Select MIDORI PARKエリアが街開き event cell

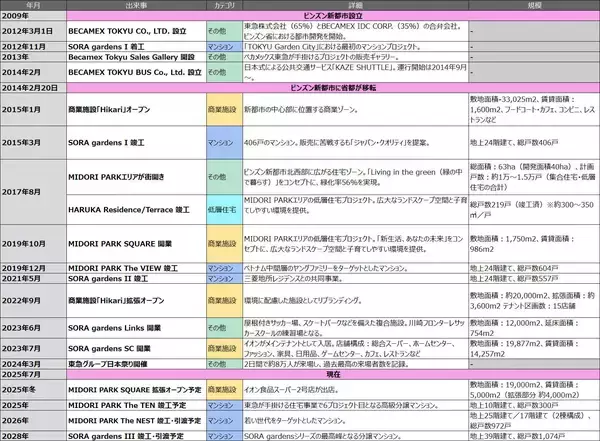click(137, 177)
